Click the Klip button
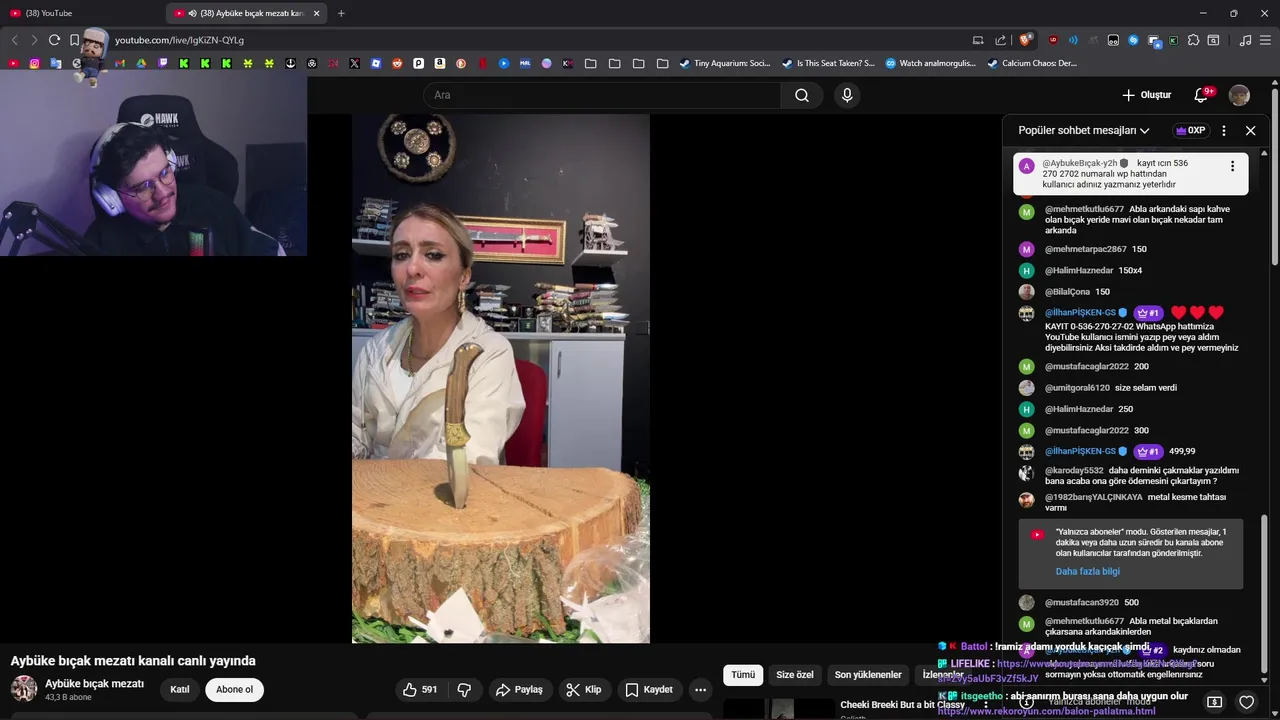The width and height of the screenshot is (1280, 720). (583, 689)
